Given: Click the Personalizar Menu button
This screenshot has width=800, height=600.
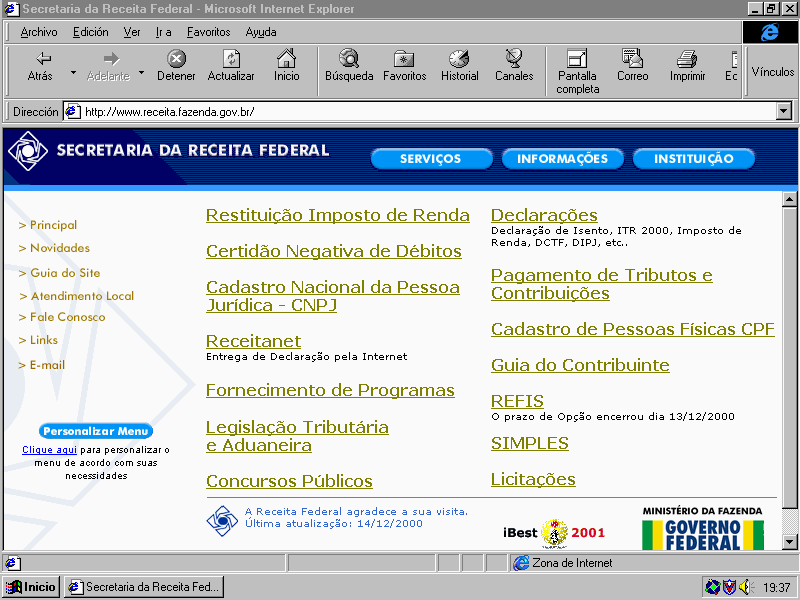Looking at the screenshot, I should (x=96, y=431).
